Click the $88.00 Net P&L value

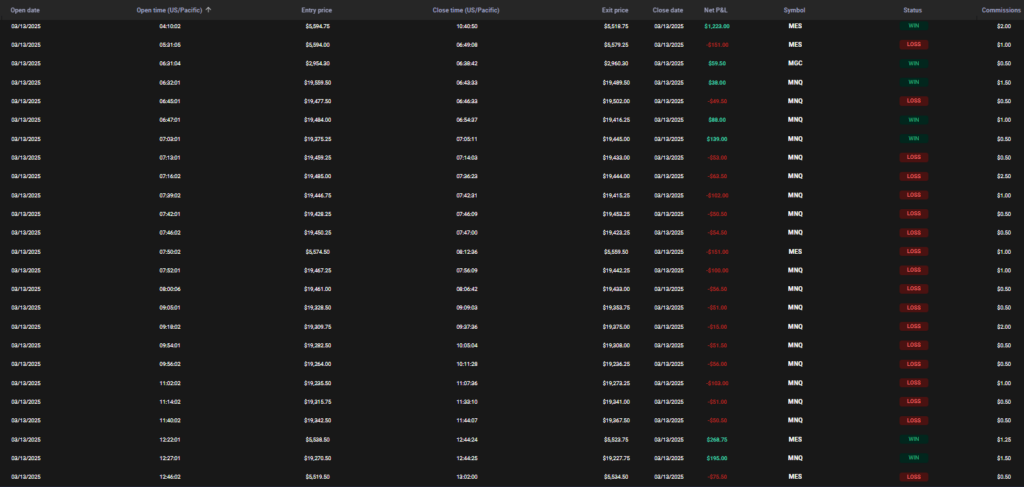tap(717, 120)
